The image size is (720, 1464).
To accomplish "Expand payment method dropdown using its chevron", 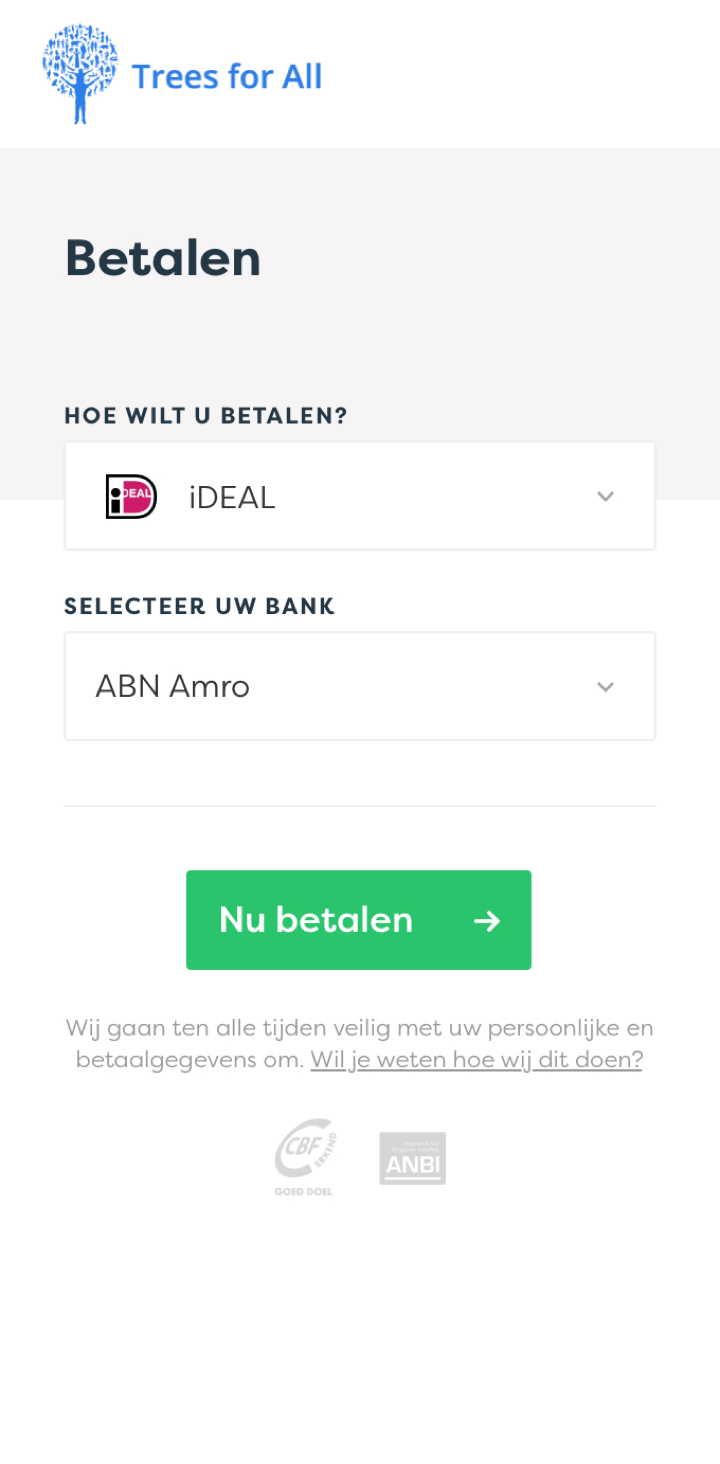I will click(x=605, y=496).
